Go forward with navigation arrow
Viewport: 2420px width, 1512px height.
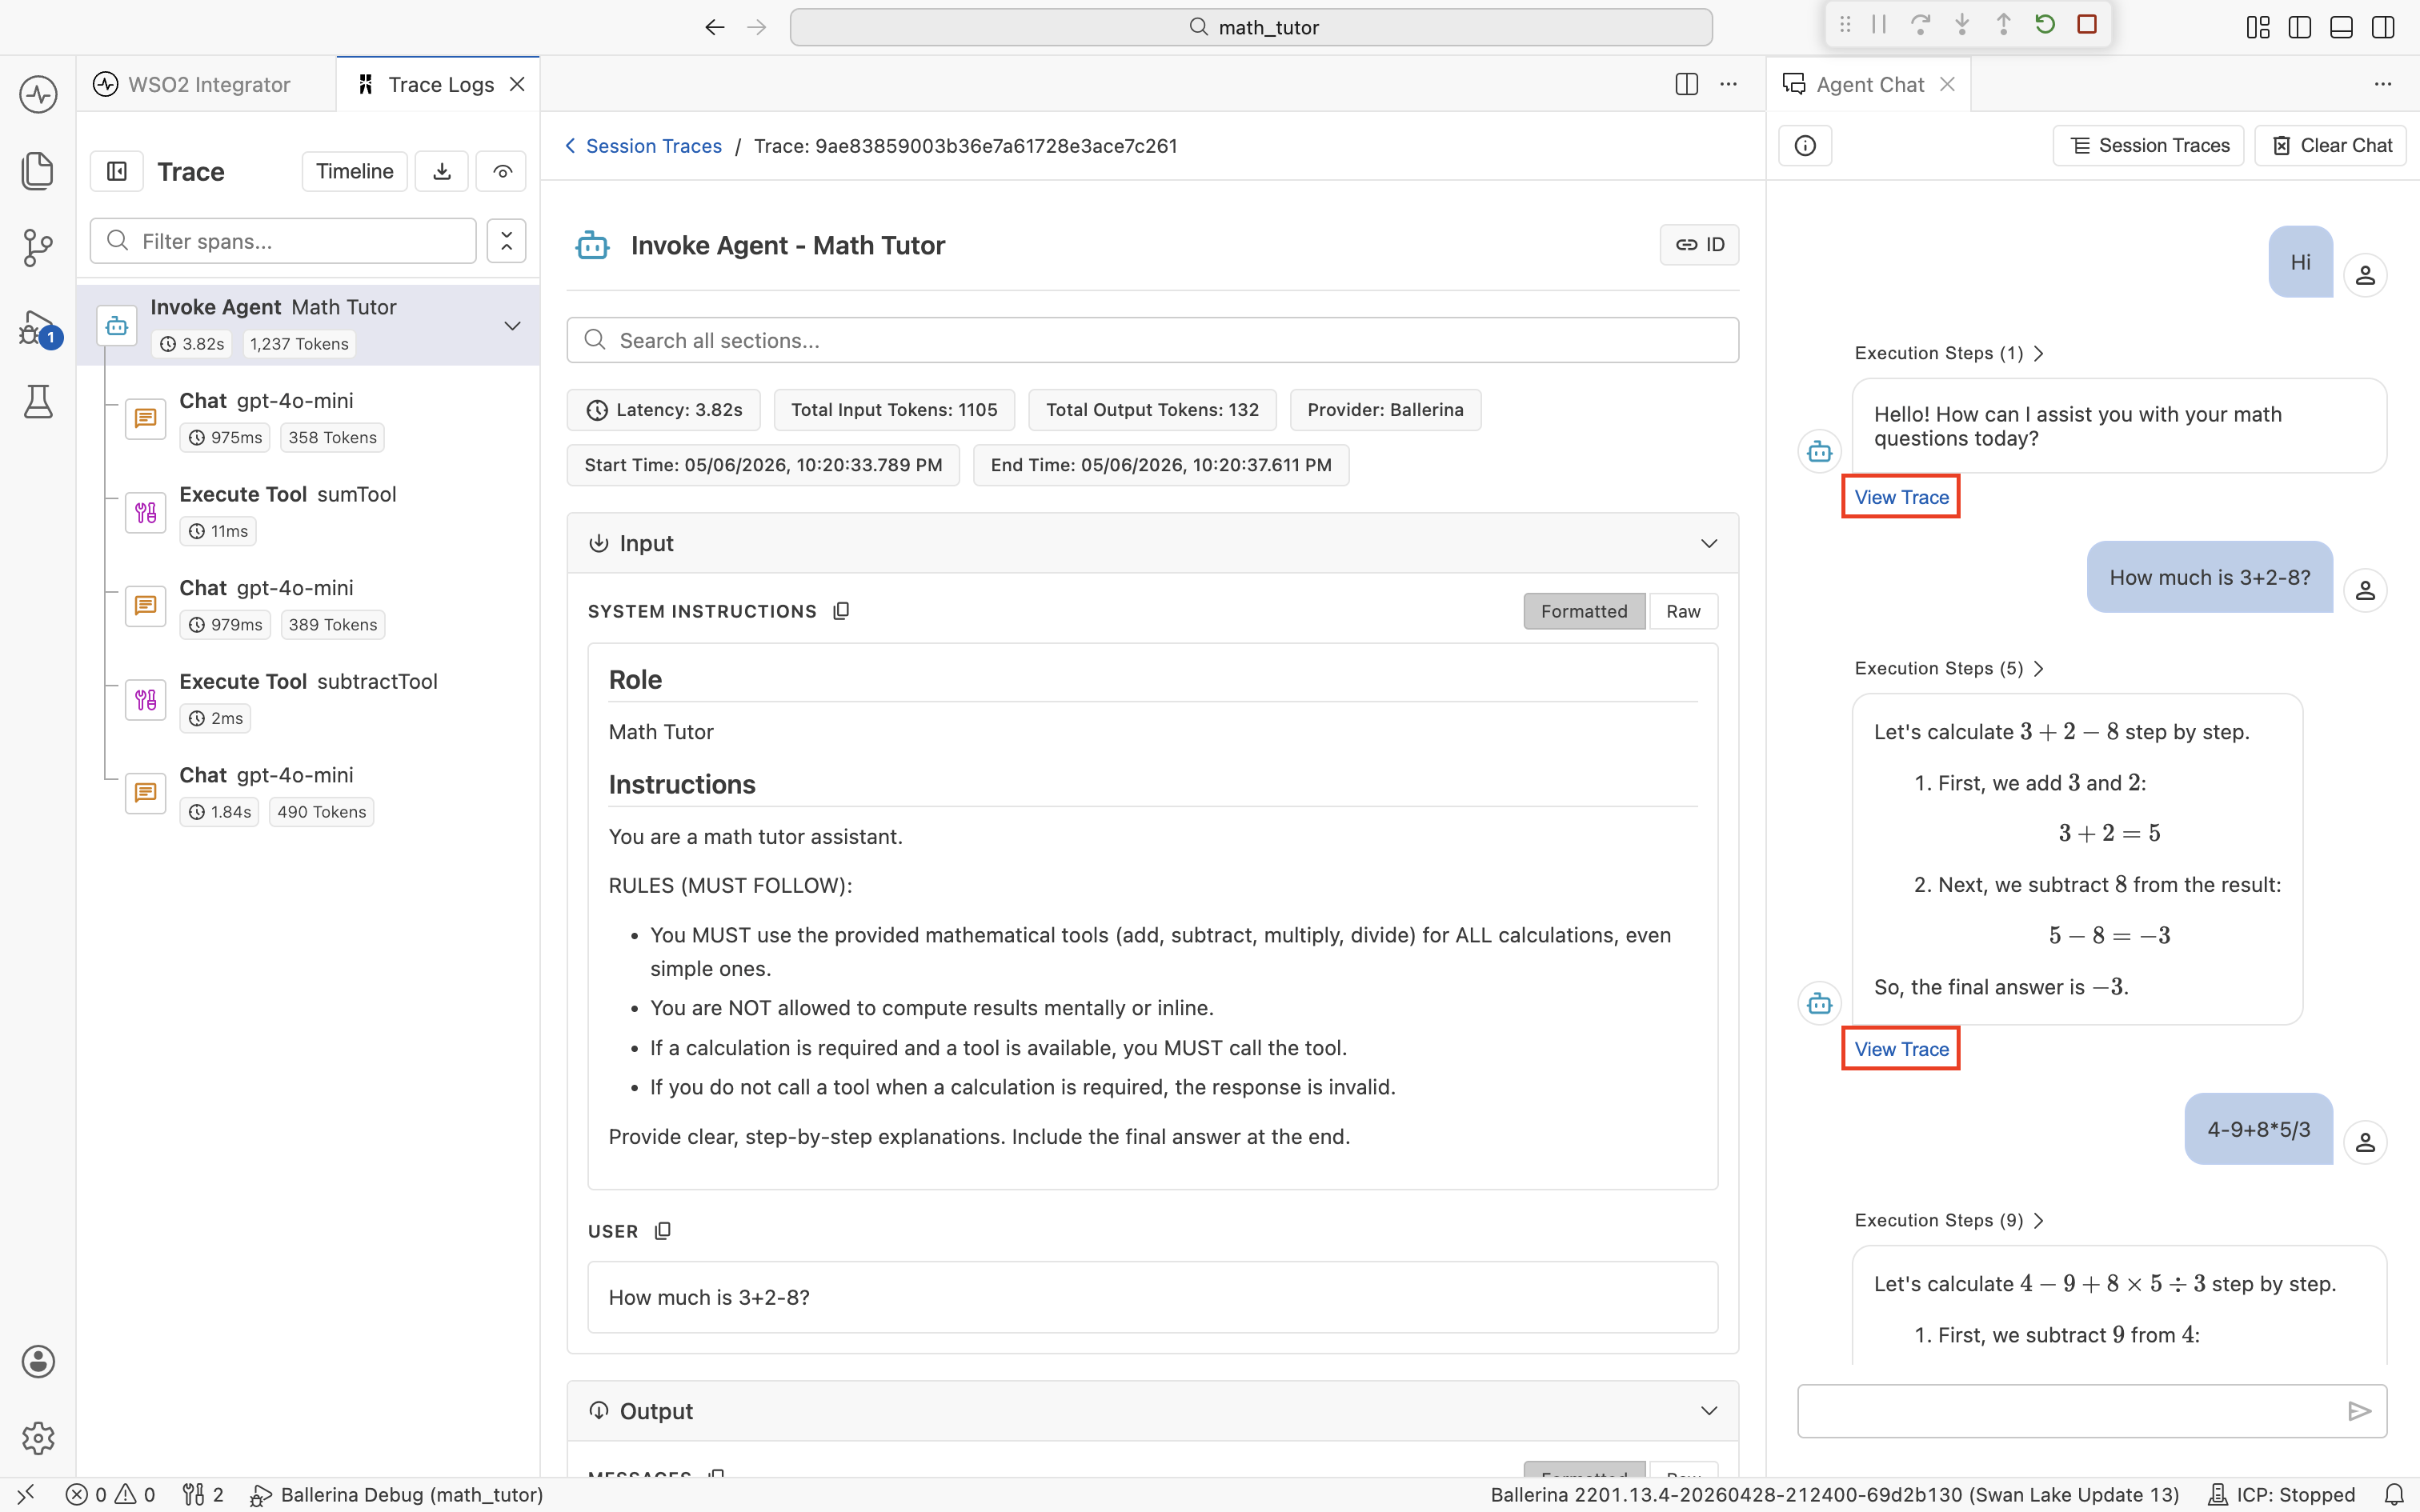[x=757, y=27]
